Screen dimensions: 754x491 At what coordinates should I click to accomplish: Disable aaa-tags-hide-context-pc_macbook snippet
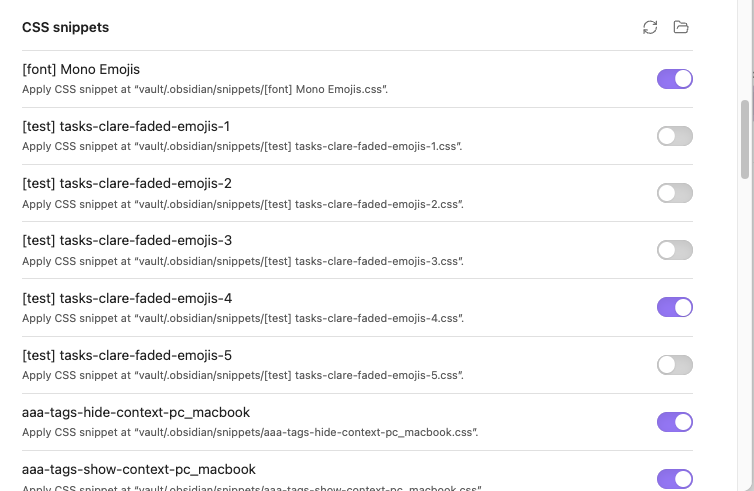675,422
